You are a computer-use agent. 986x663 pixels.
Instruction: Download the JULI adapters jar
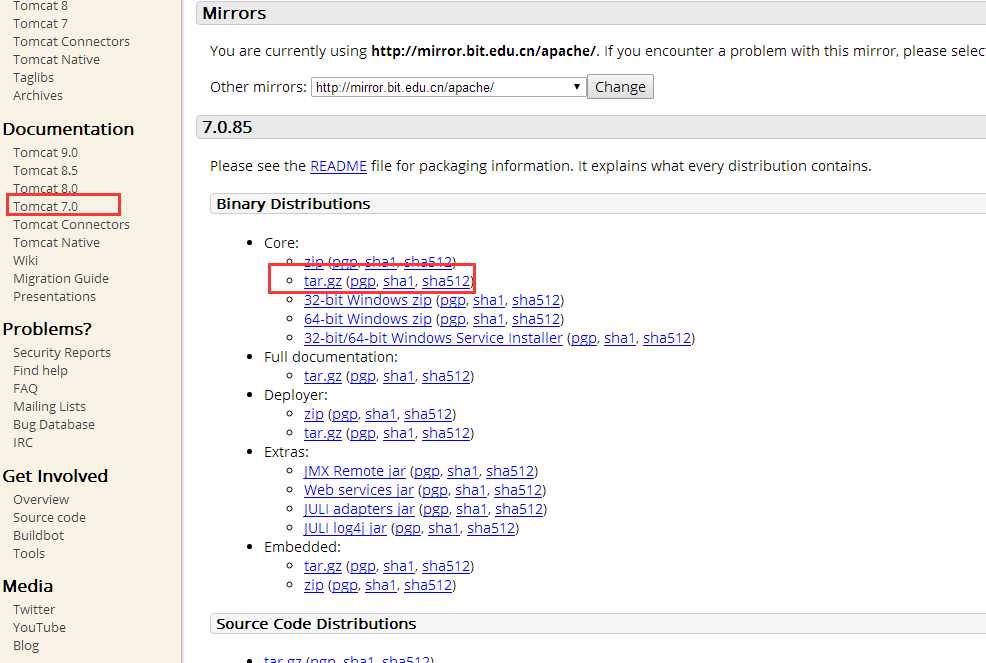(x=359, y=509)
